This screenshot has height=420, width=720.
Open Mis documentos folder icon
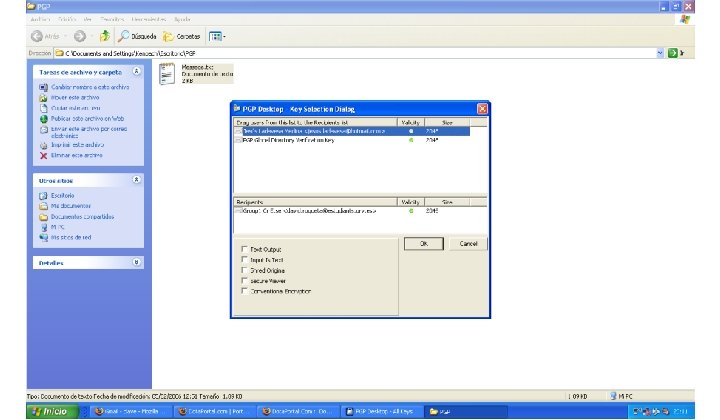point(44,206)
